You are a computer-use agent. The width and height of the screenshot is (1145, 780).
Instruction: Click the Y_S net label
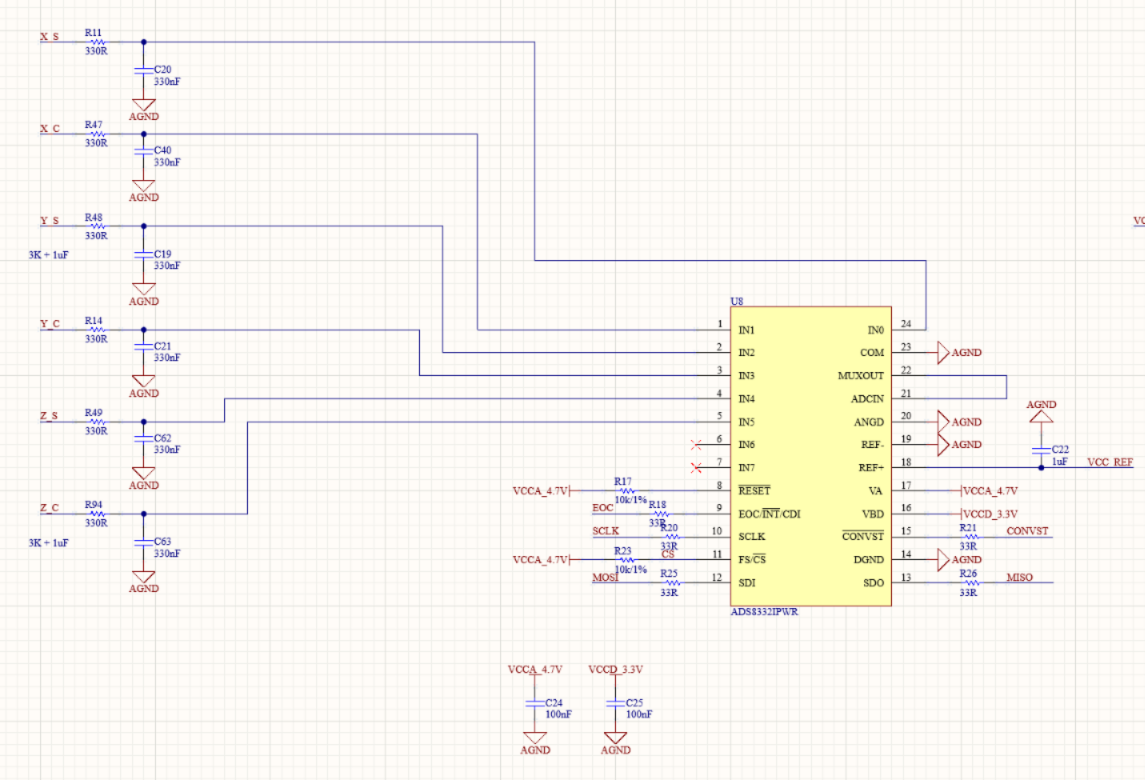[50, 221]
